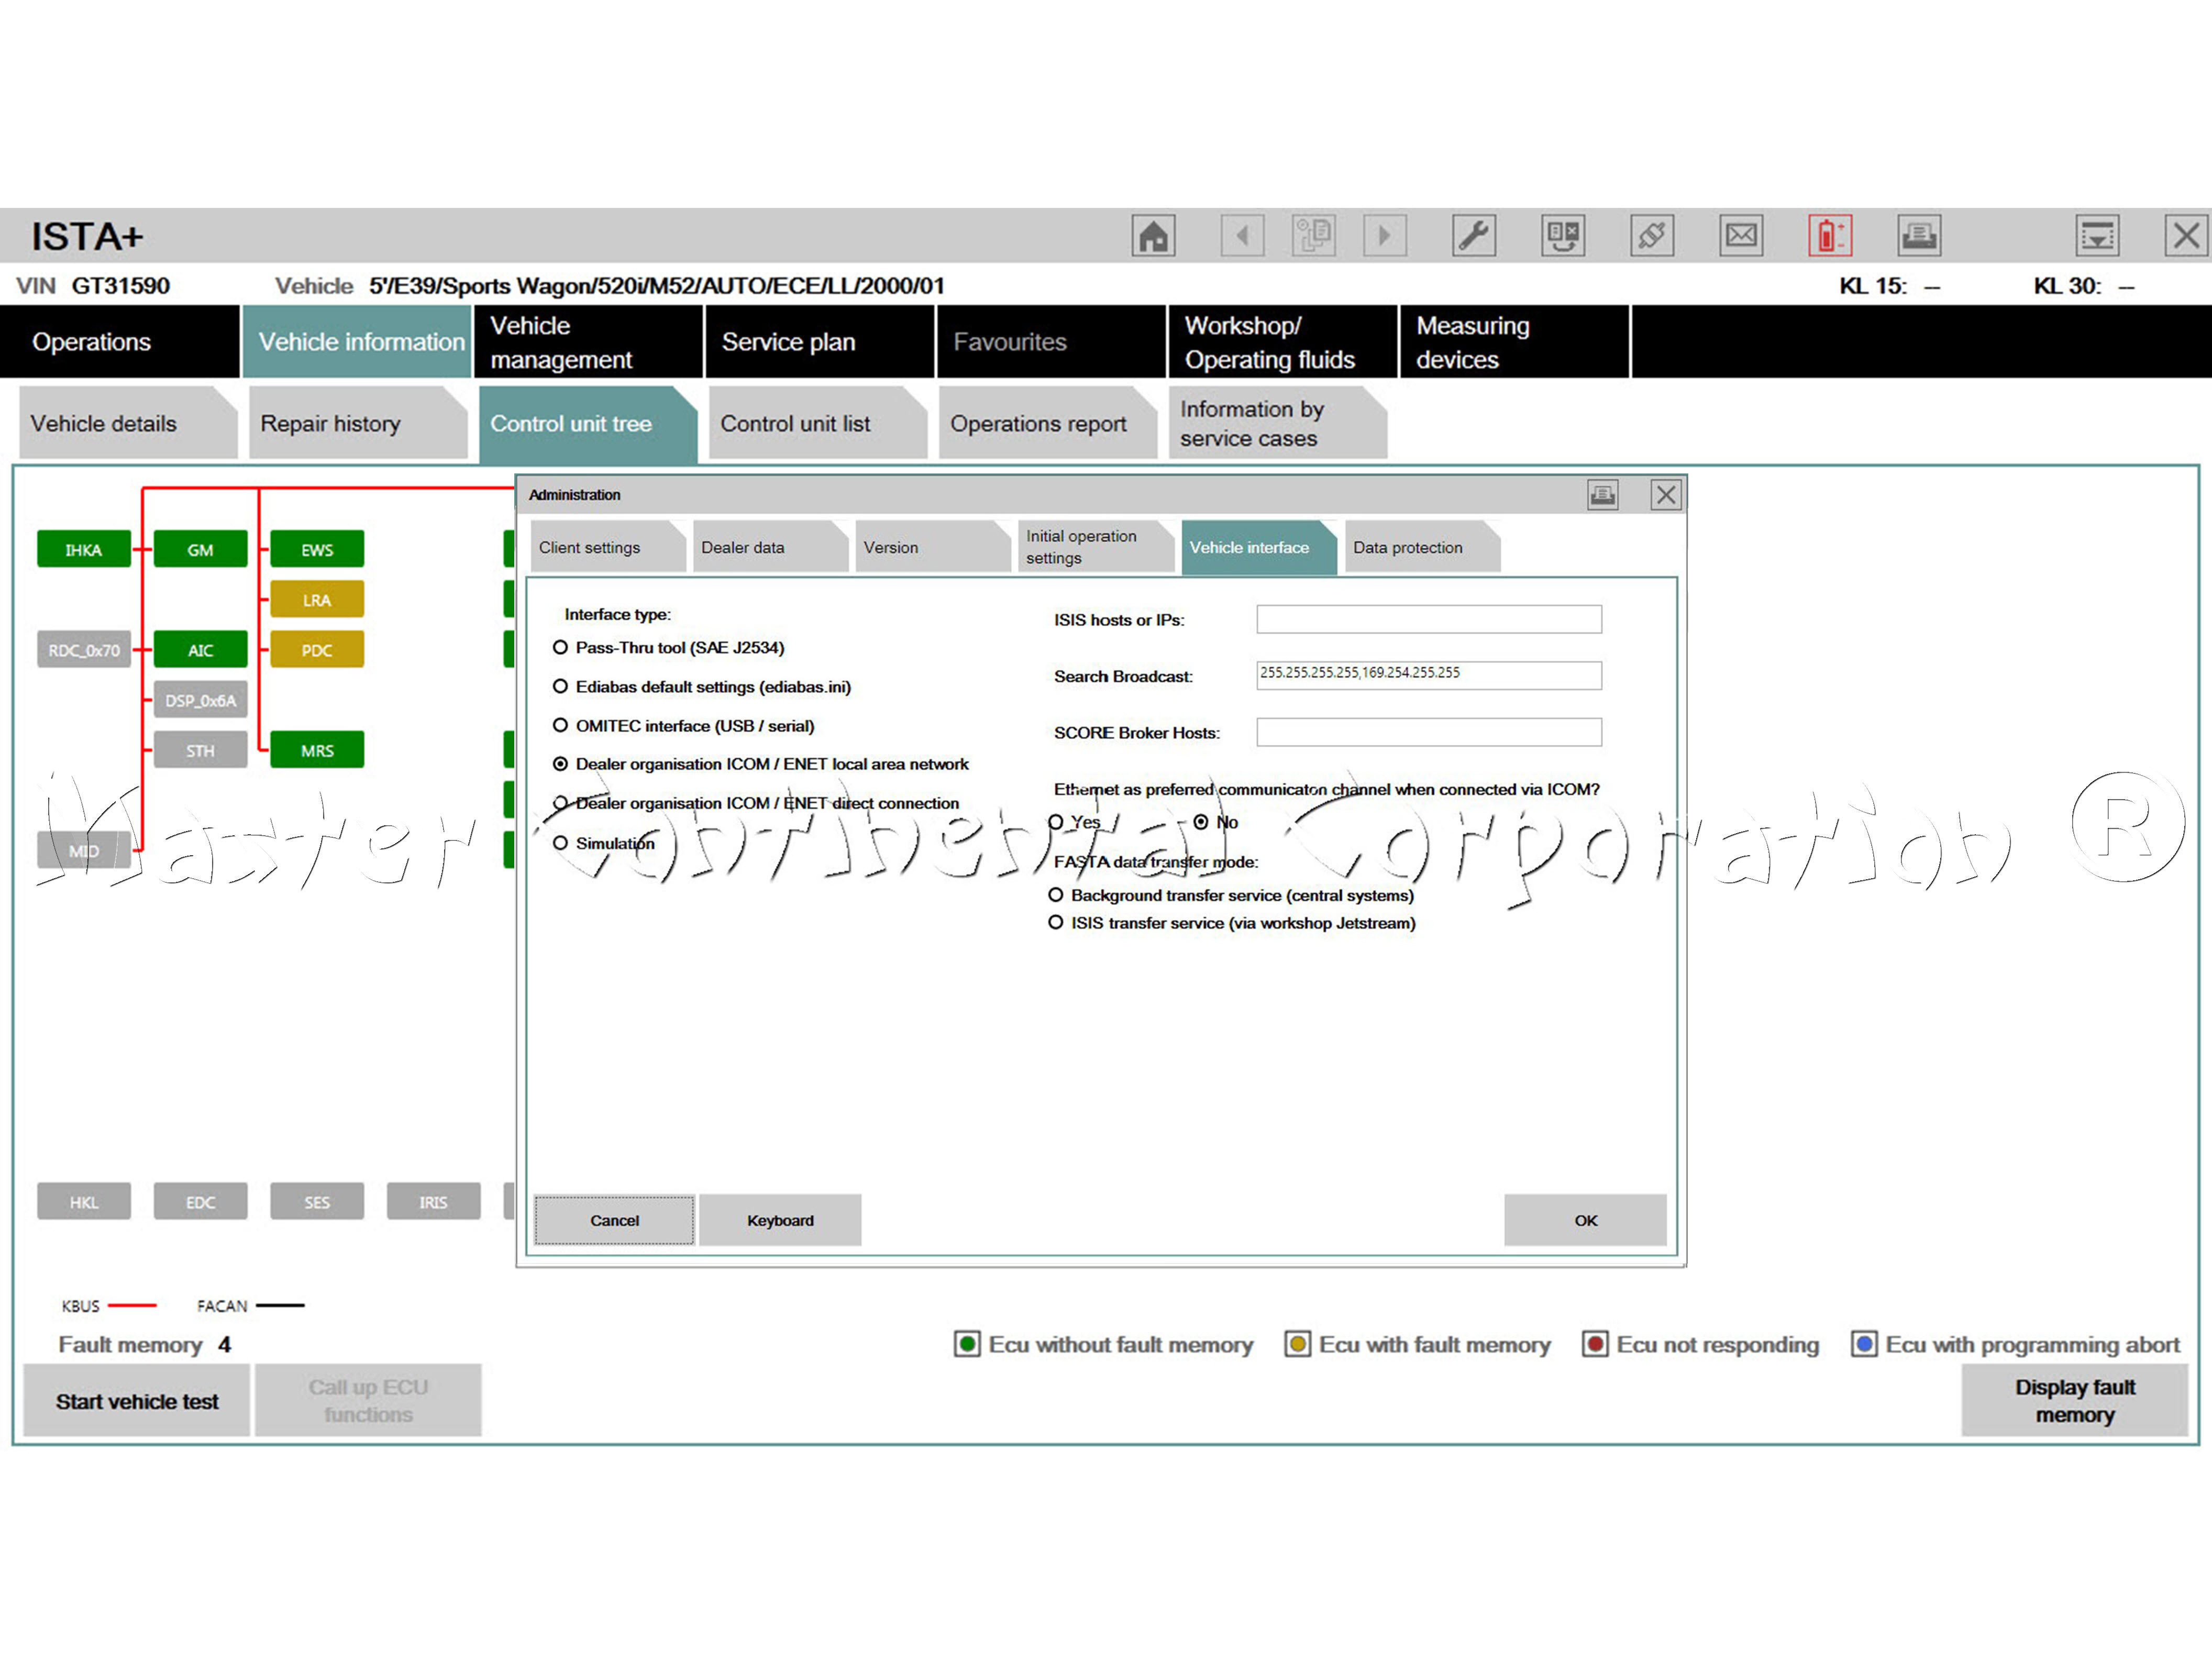Viewport: 2212px width, 1659px height.
Task: Select the PDC control unit
Action: (317, 649)
